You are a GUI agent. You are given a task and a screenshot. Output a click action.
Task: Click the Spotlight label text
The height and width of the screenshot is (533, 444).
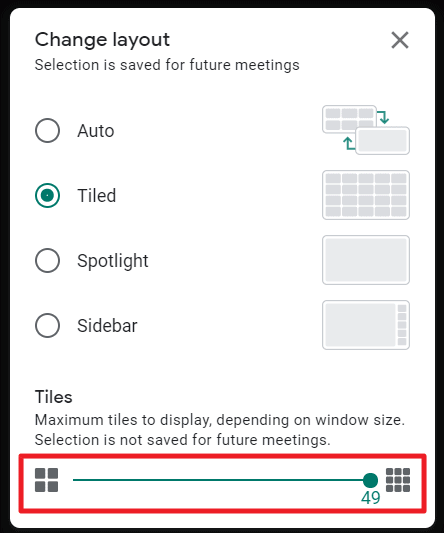pyautogui.click(x=113, y=261)
